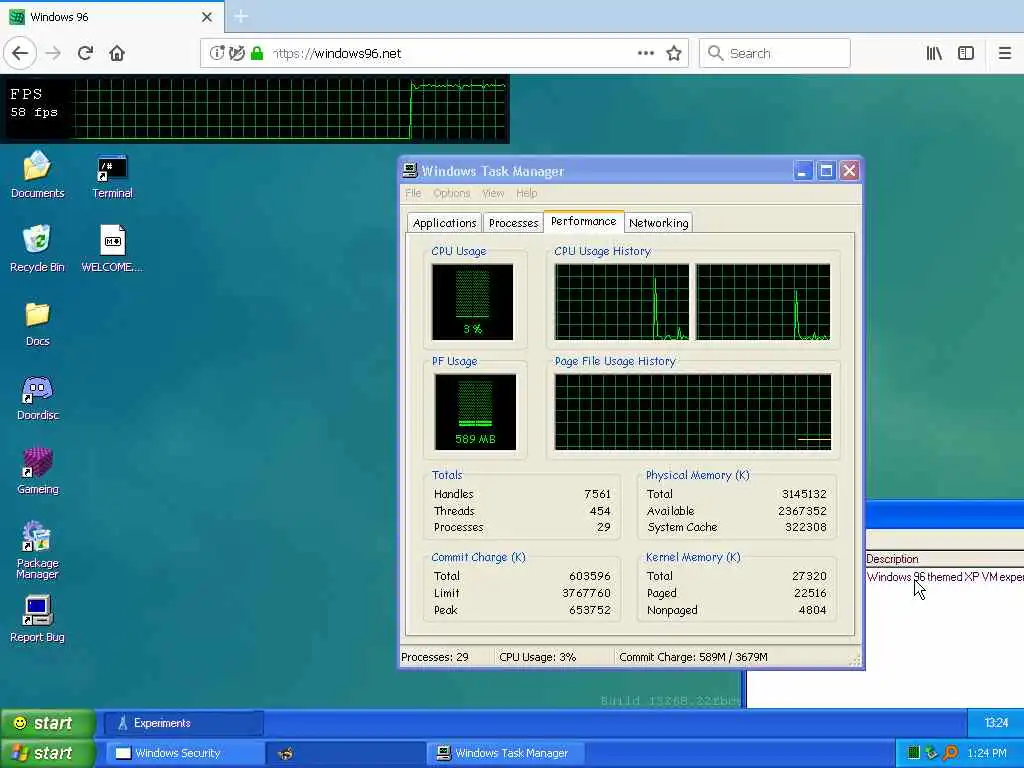This screenshot has width=1024, height=768.
Task: Open the WELCOME markdown file icon
Action: point(112,248)
